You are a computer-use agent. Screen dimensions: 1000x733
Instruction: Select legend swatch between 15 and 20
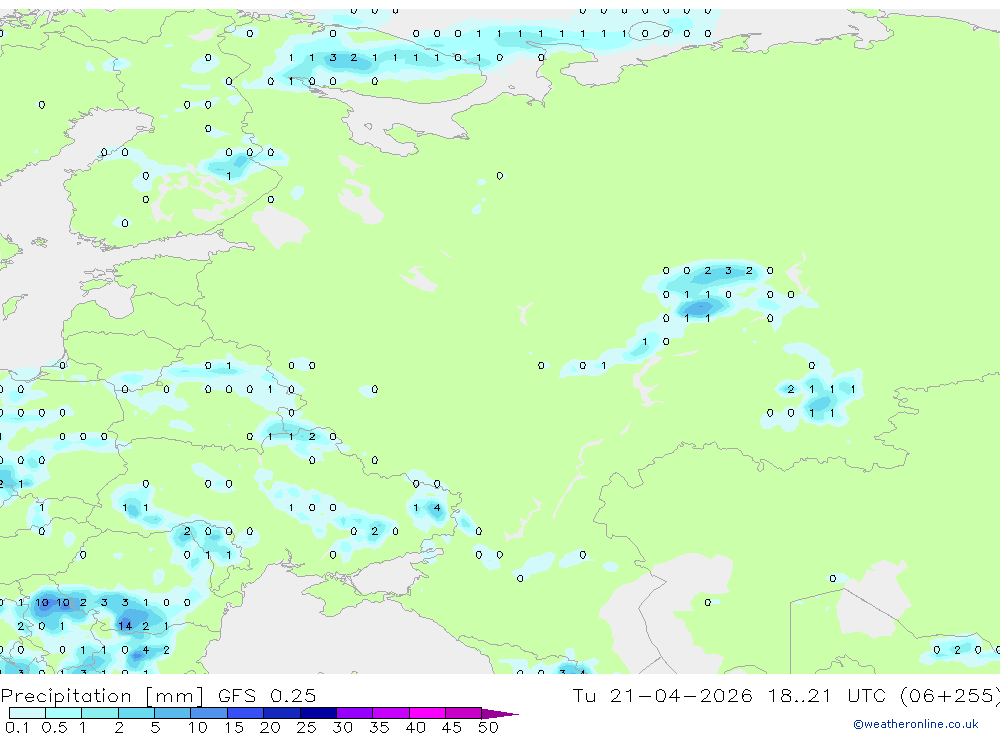click(x=246, y=713)
